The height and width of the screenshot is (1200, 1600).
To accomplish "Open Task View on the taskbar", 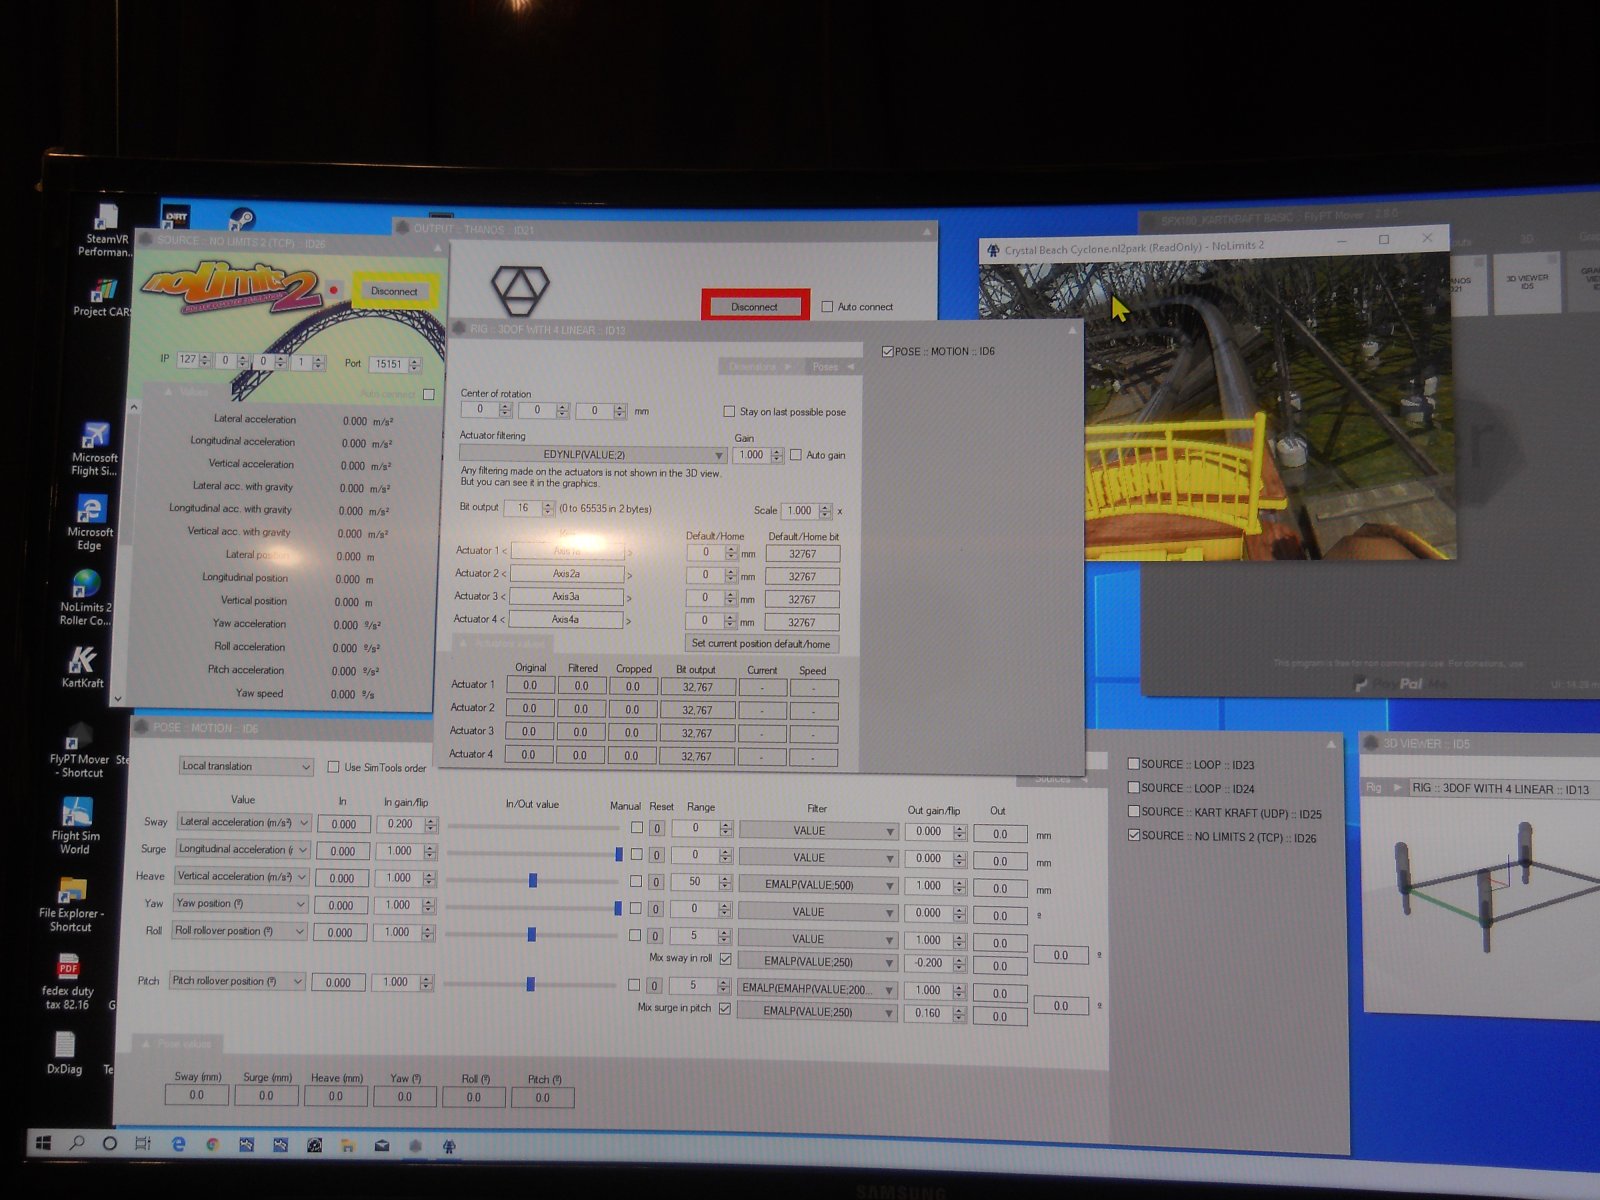I will pyautogui.click(x=143, y=1143).
